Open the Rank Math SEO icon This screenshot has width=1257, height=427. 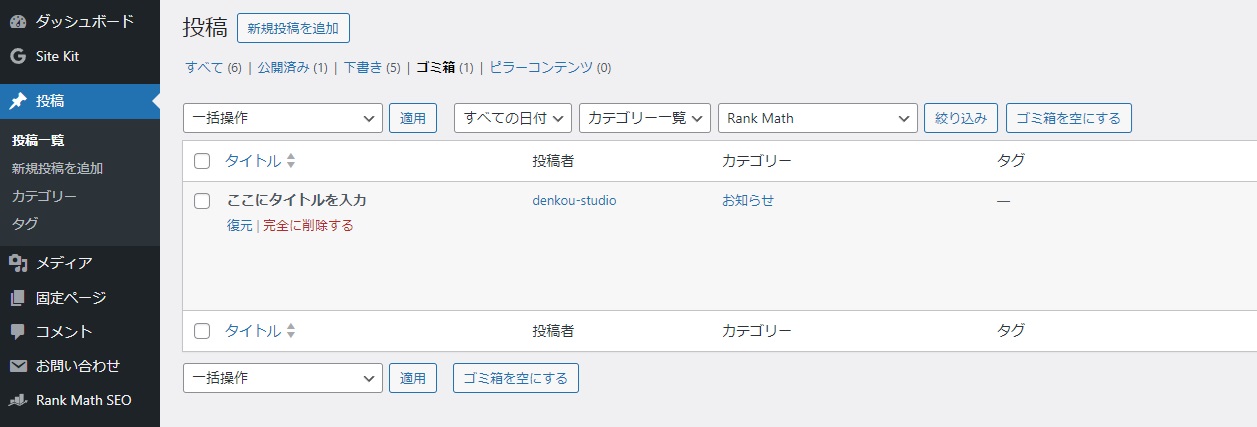tap(17, 401)
